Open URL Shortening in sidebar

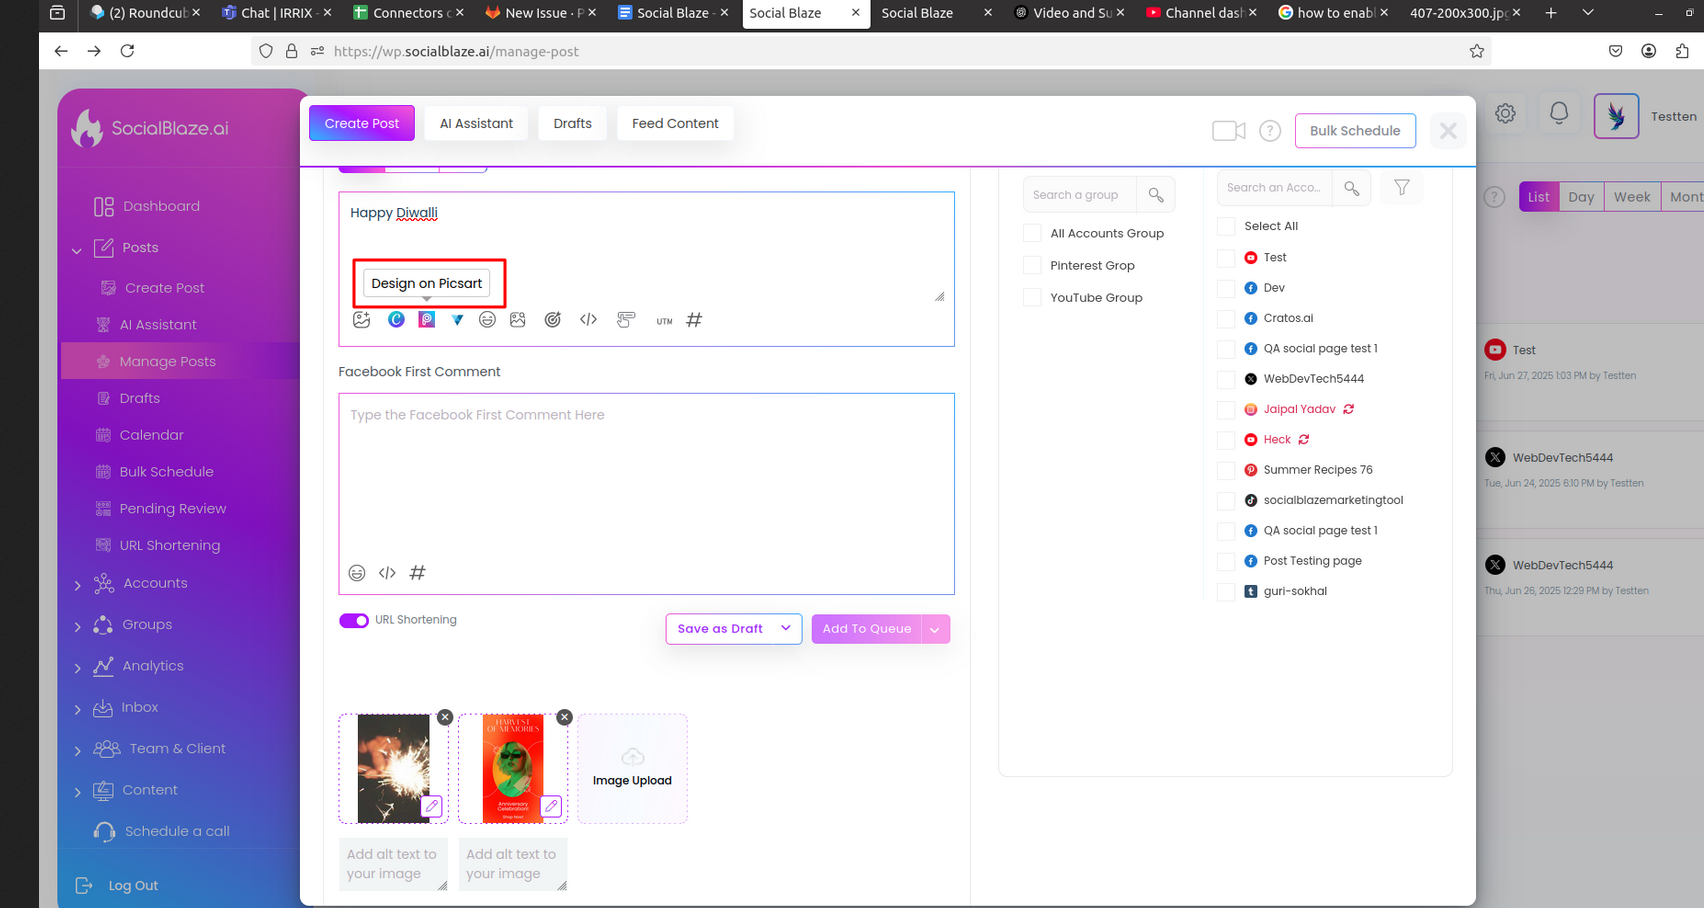[x=170, y=545]
